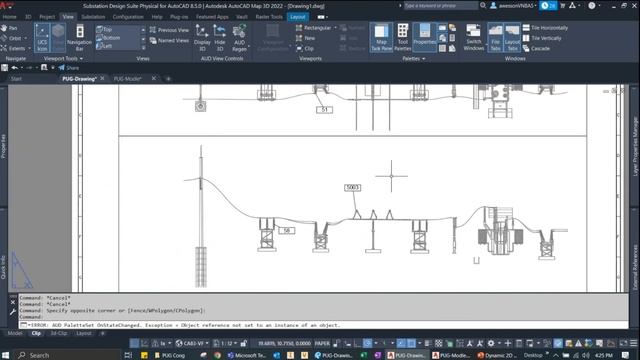The width and height of the screenshot is (640, 360).
Task: Toggle PAPER space in status bar
Action: (x=322, y=343)
